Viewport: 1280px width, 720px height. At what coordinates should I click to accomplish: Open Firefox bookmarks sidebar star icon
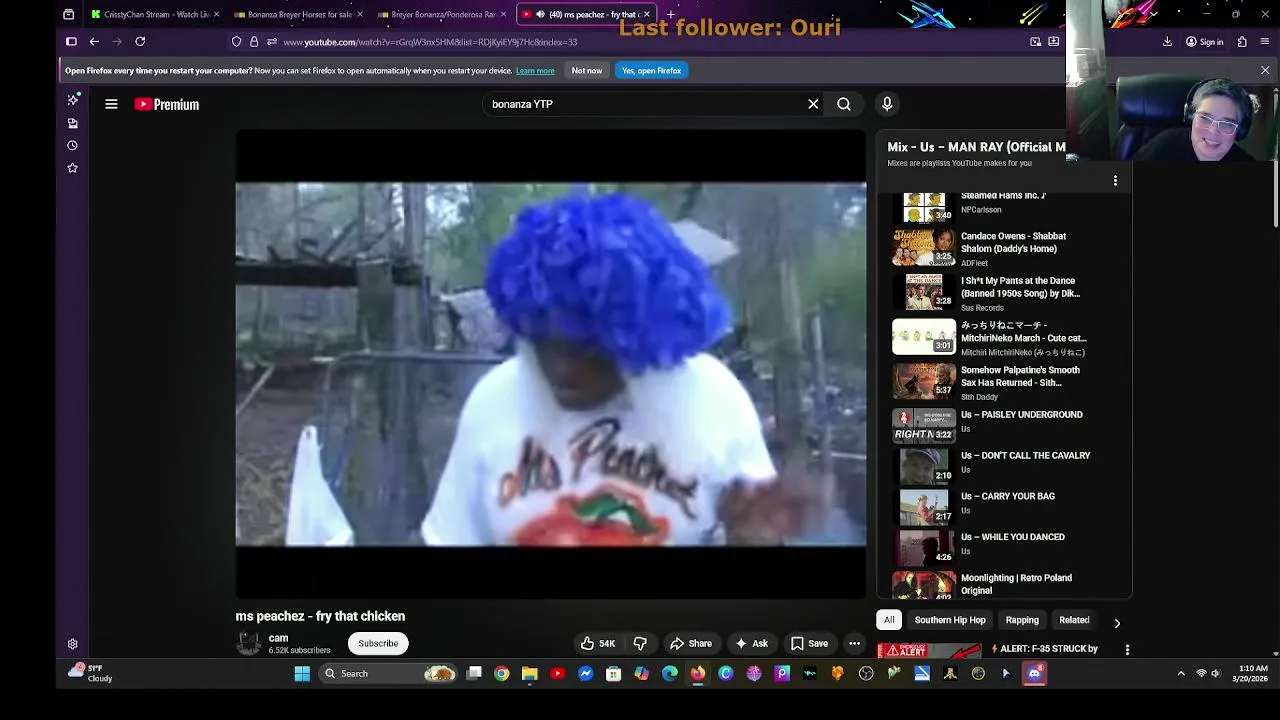click(x=72, y=168)
